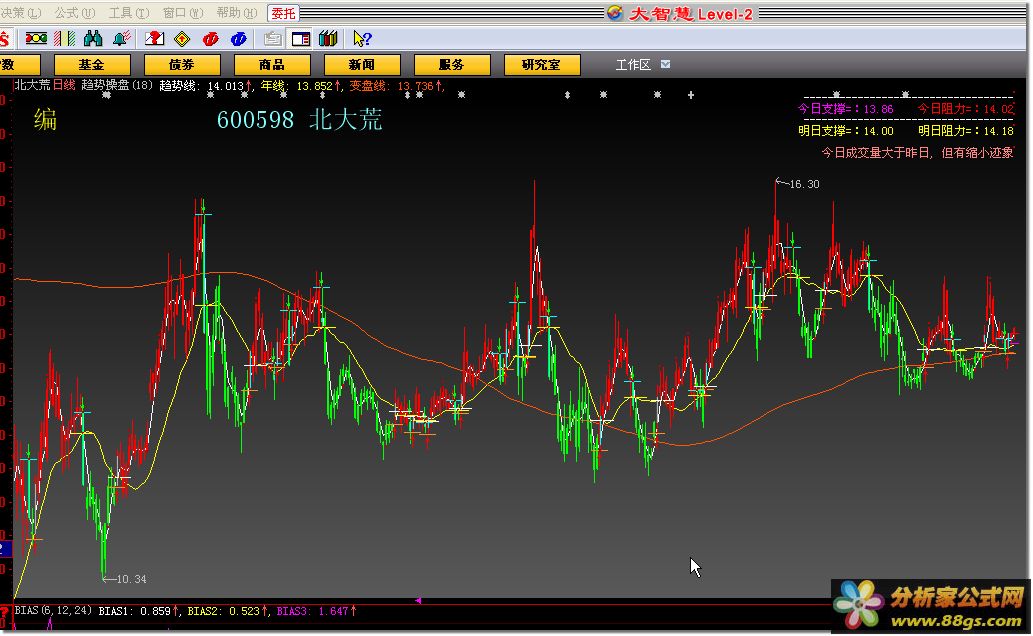Click the yellow diamond arrow icon

click(x=182, y=40)
